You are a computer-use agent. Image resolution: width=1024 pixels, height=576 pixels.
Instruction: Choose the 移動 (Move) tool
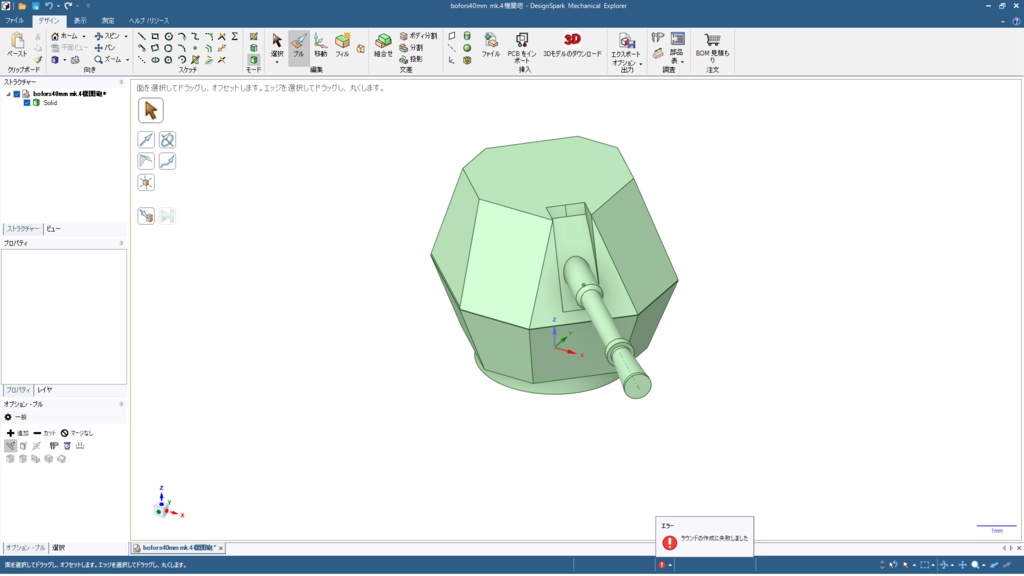320,47
